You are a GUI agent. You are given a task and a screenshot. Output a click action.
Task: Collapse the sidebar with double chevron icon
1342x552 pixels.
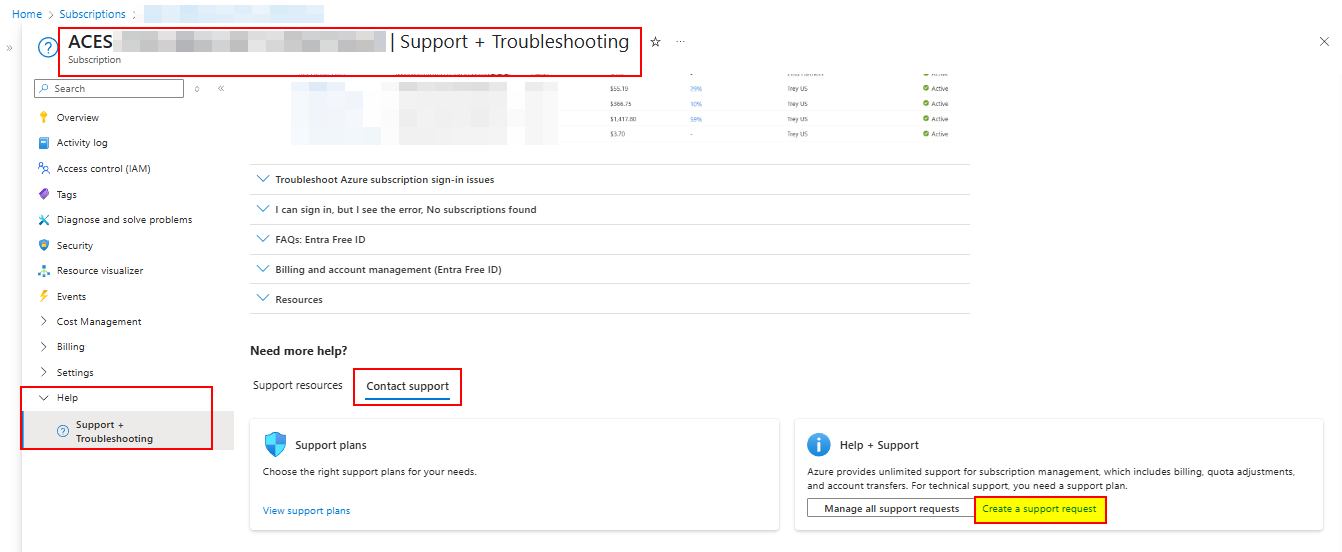[x=221, y=88]
